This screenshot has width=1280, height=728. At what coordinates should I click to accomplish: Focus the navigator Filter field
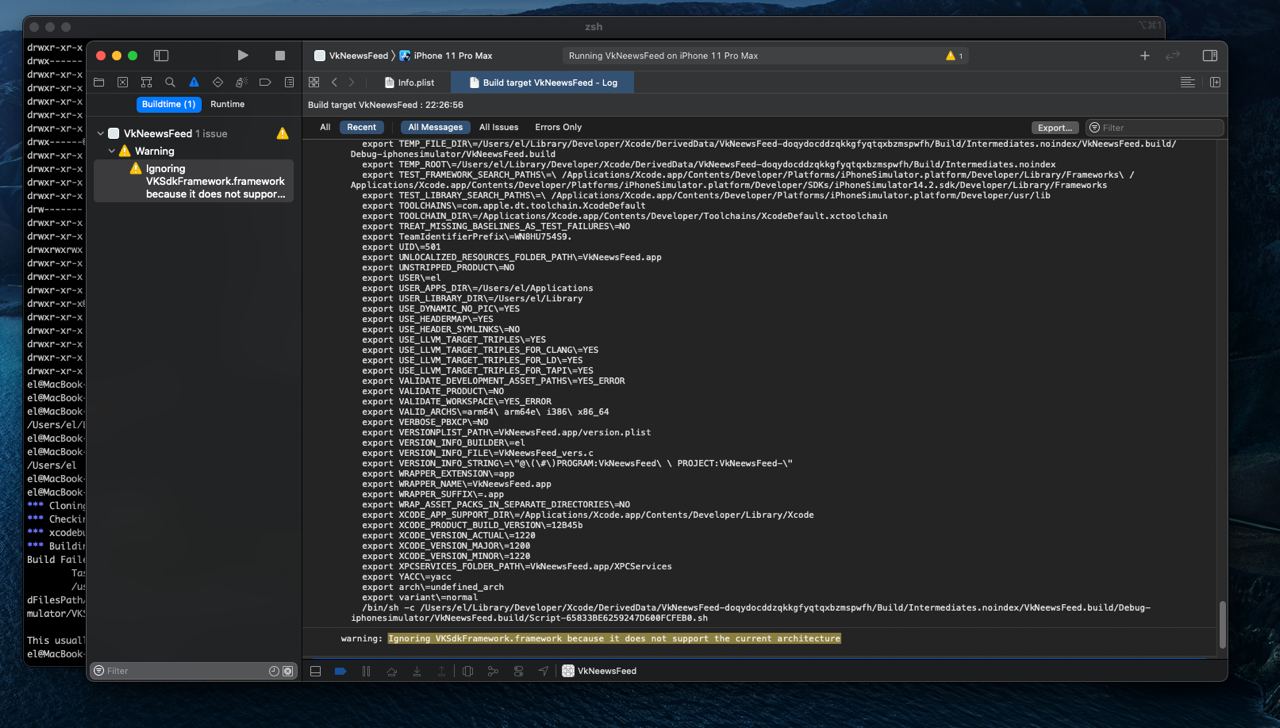182,671
